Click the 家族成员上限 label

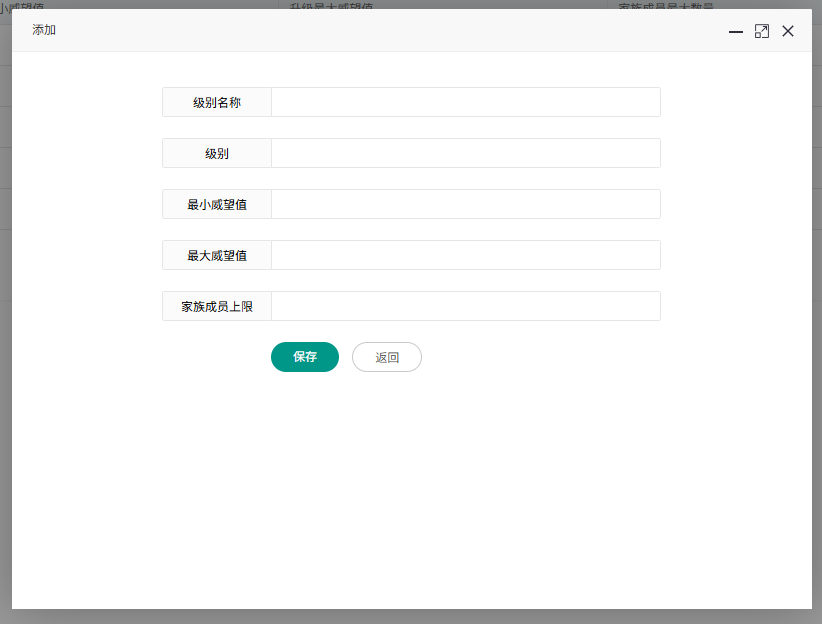(217, 306)
